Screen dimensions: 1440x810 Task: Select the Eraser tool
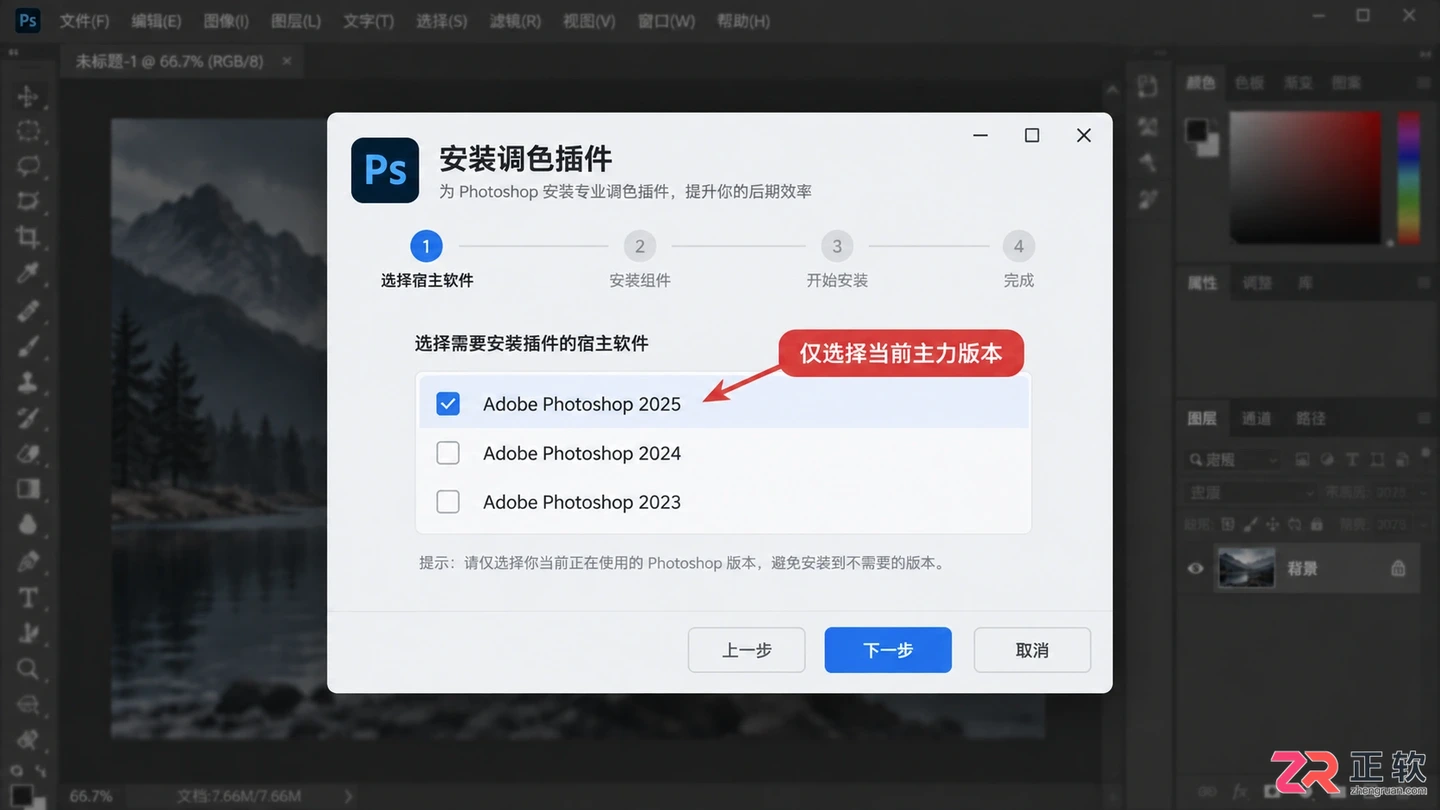(28, 453)
